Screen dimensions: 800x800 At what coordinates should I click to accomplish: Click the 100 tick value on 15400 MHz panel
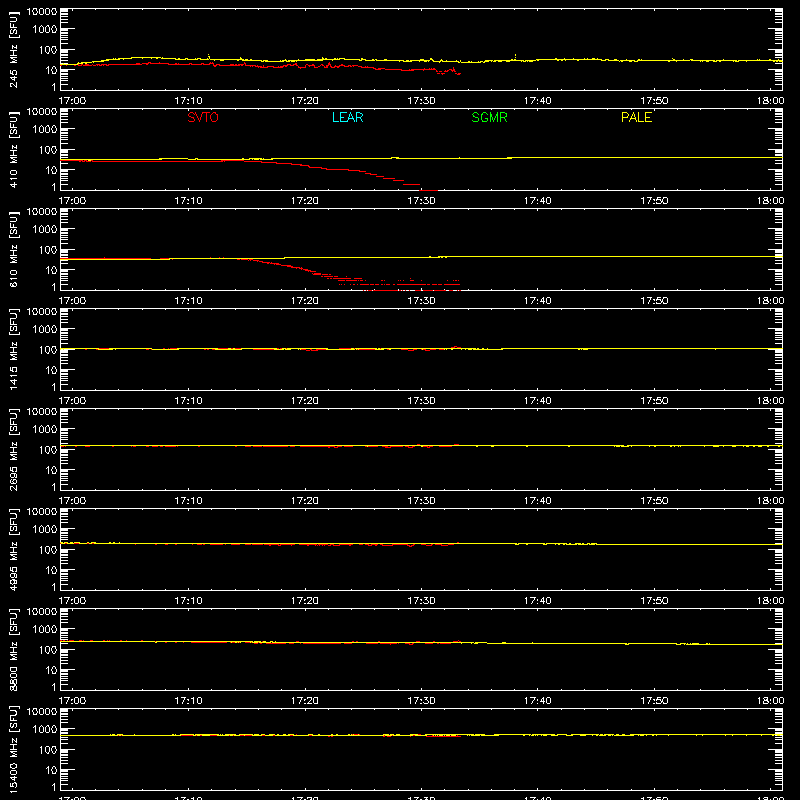(48, 750)
